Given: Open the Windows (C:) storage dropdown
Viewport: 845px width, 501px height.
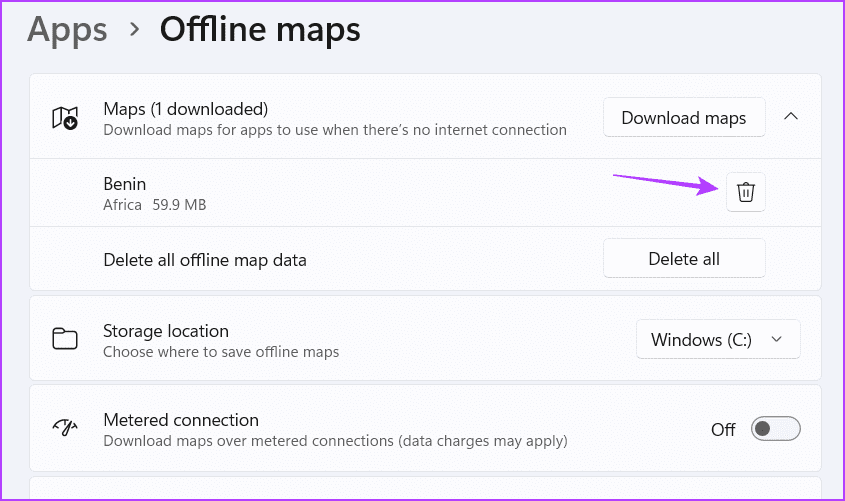Looking at the screenshot, I should coord(718,339).
